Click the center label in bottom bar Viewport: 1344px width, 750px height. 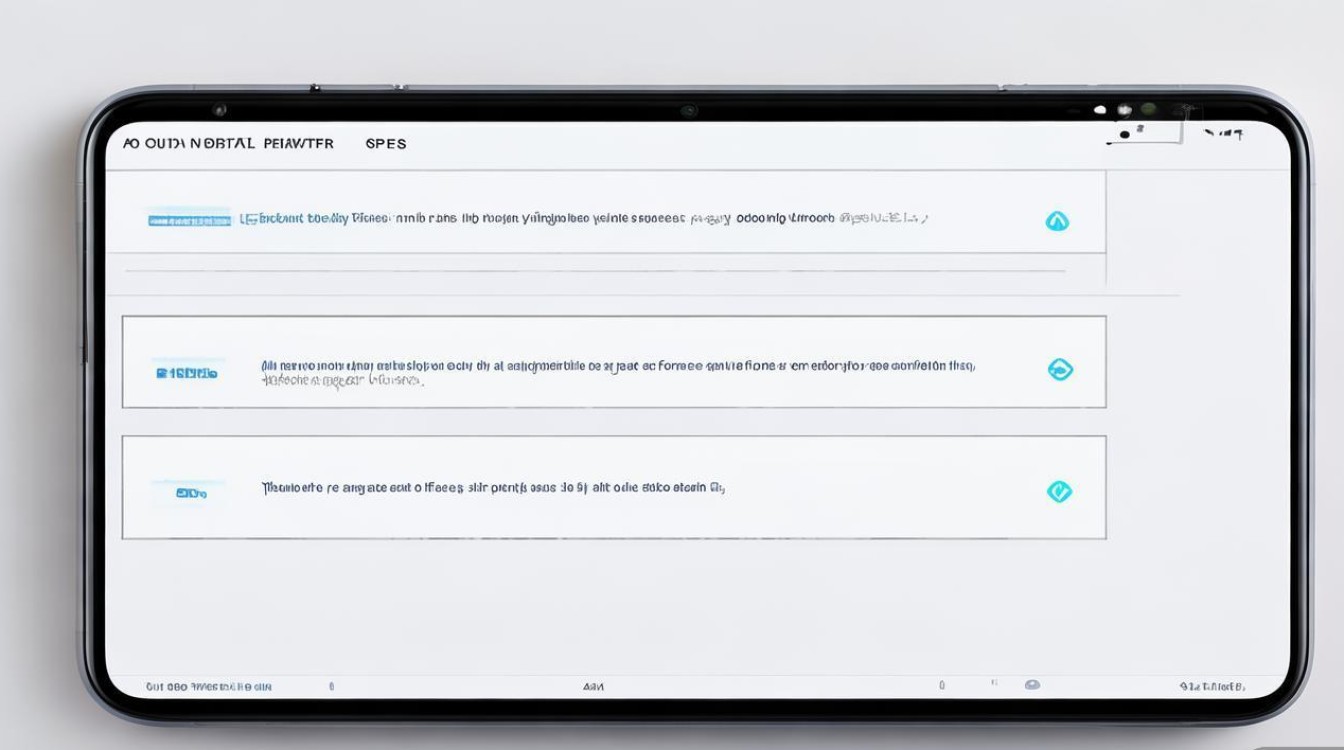click(593, 687)
